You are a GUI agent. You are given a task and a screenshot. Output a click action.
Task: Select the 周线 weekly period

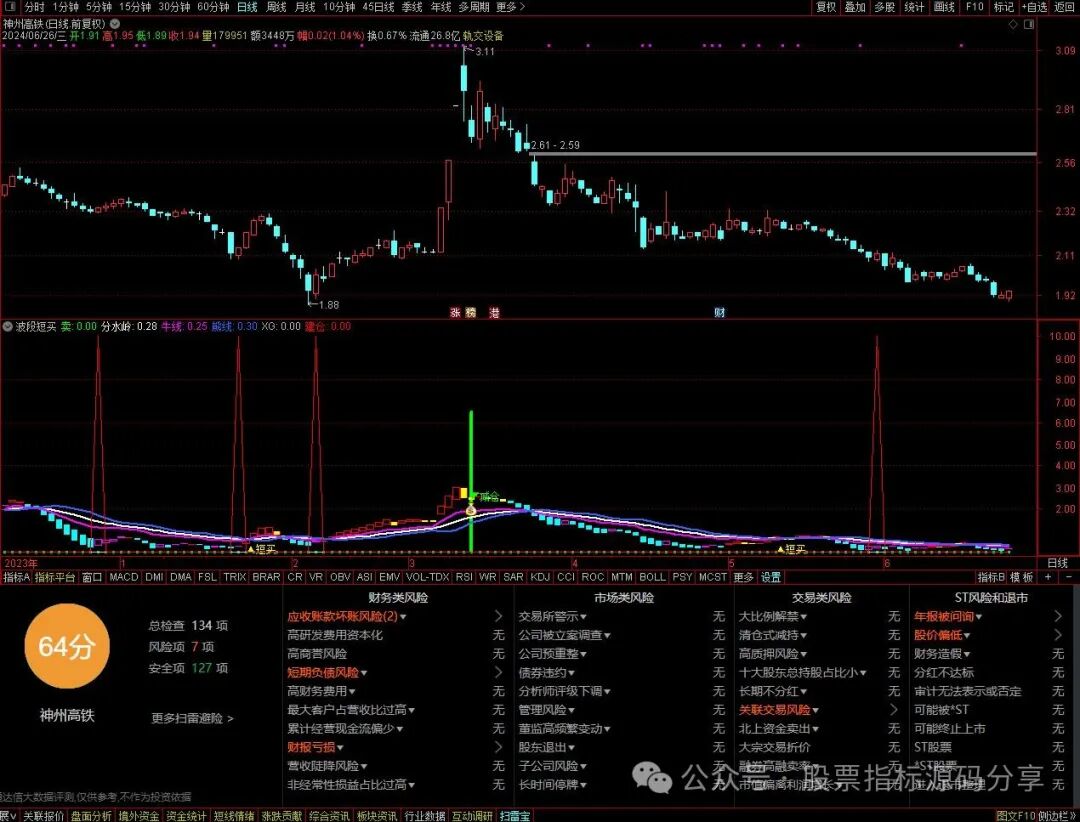point(276,7)
